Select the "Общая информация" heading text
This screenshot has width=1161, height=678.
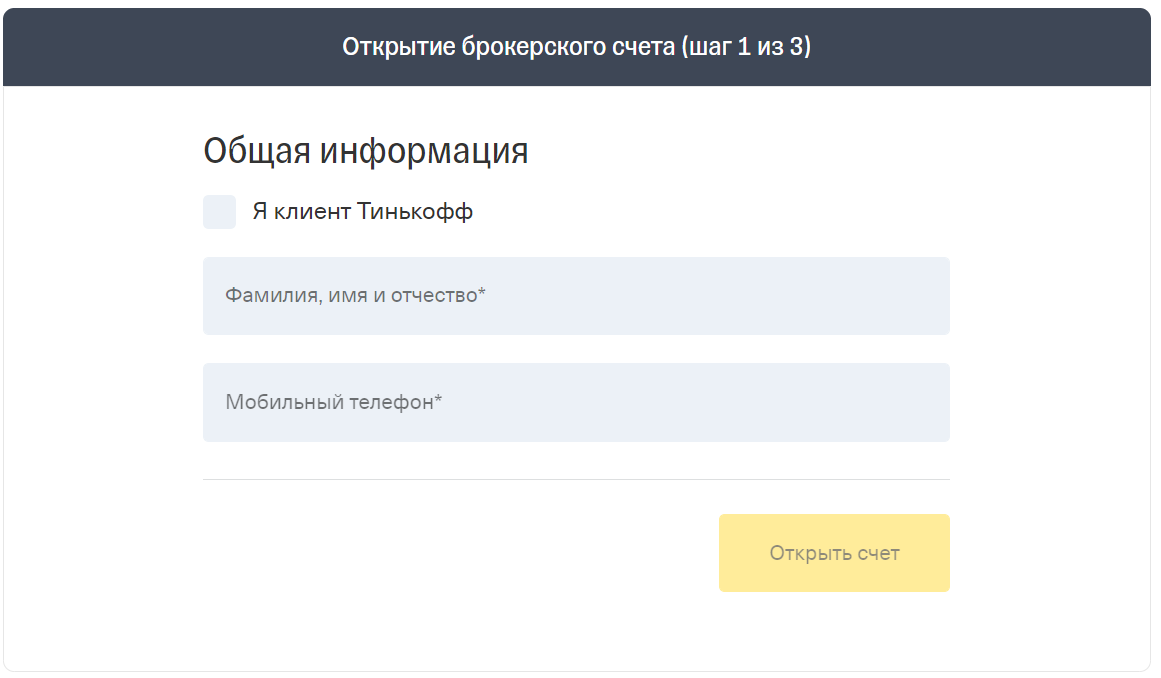(366, 150)
